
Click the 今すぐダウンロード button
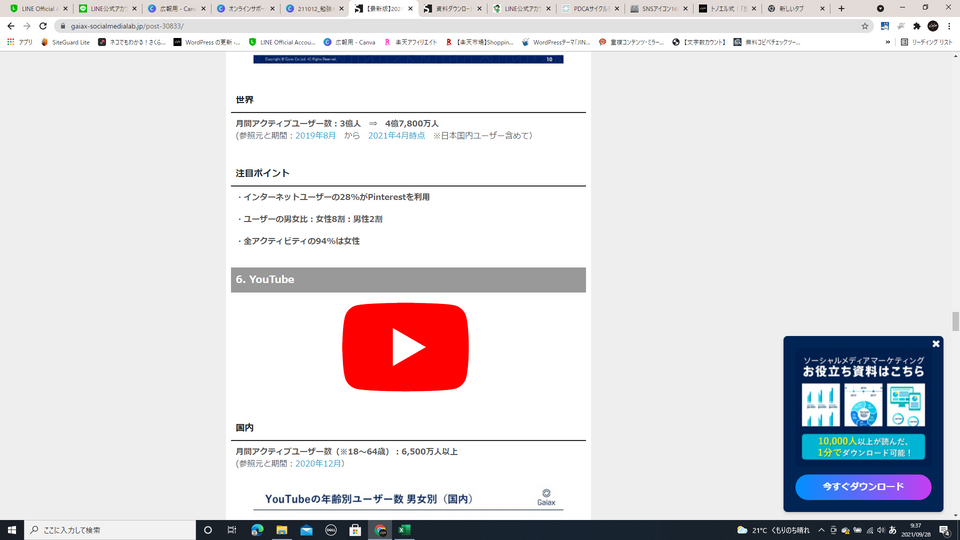pos(863,487)
